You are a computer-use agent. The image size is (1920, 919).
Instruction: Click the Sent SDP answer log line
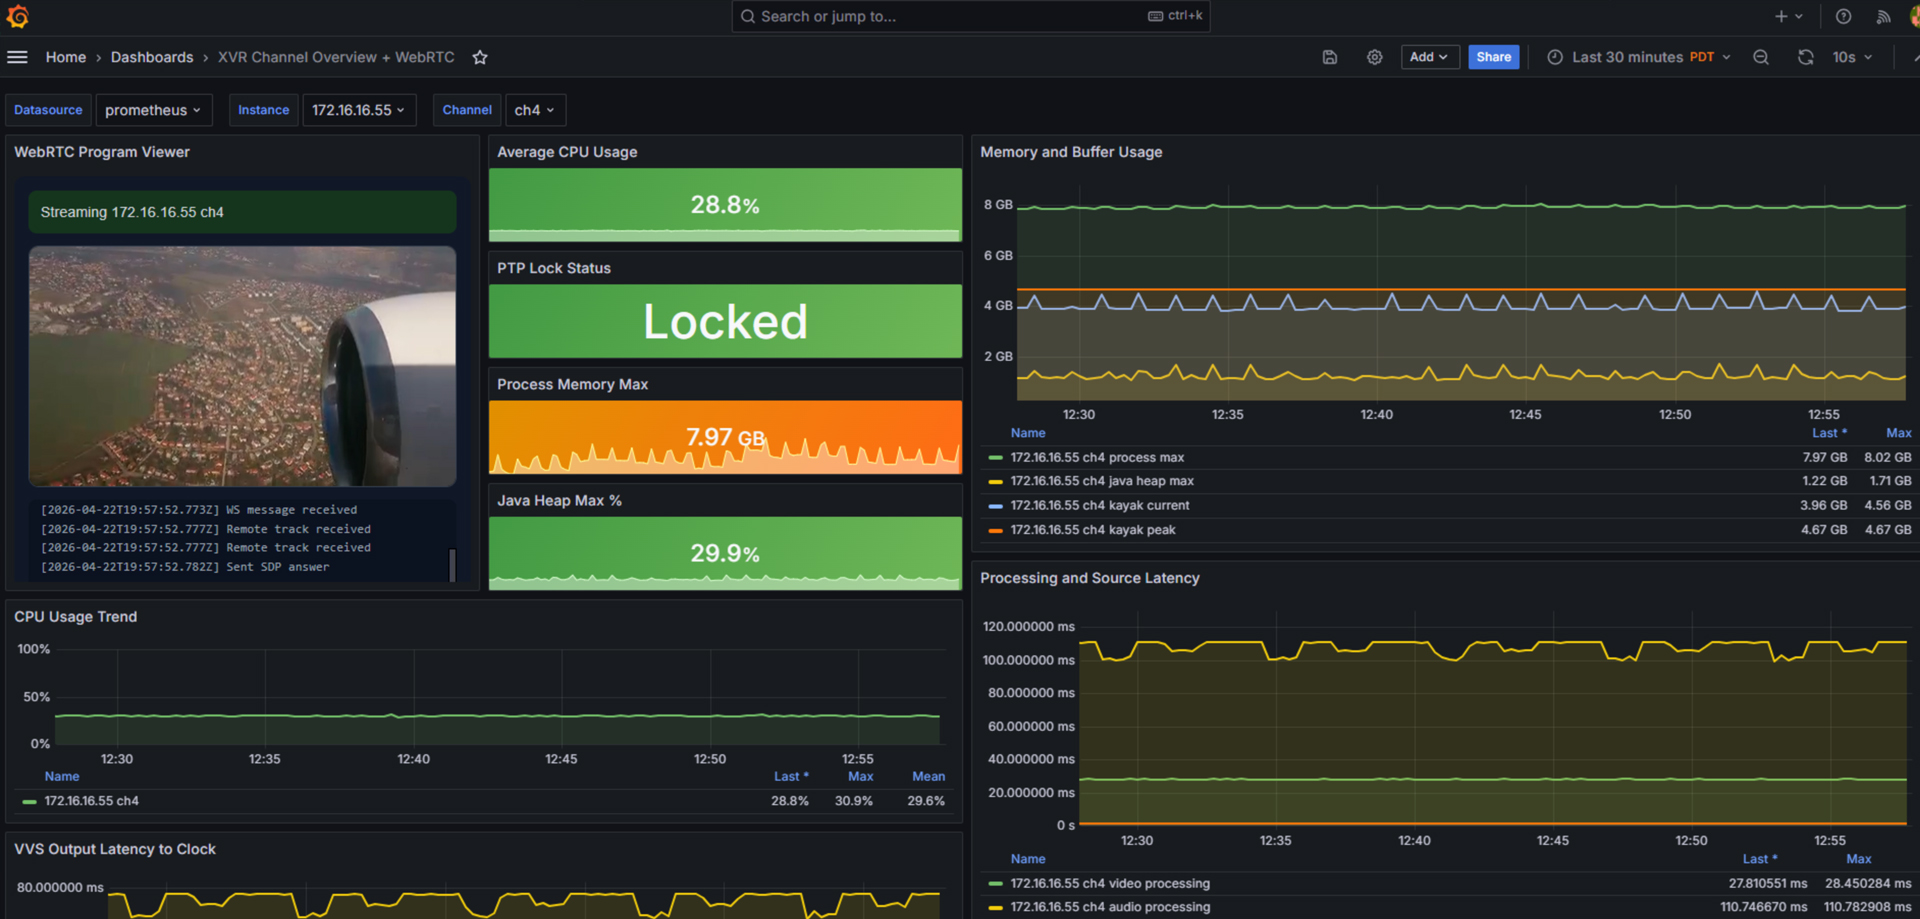pyautogui.click(x=185, y=567)
